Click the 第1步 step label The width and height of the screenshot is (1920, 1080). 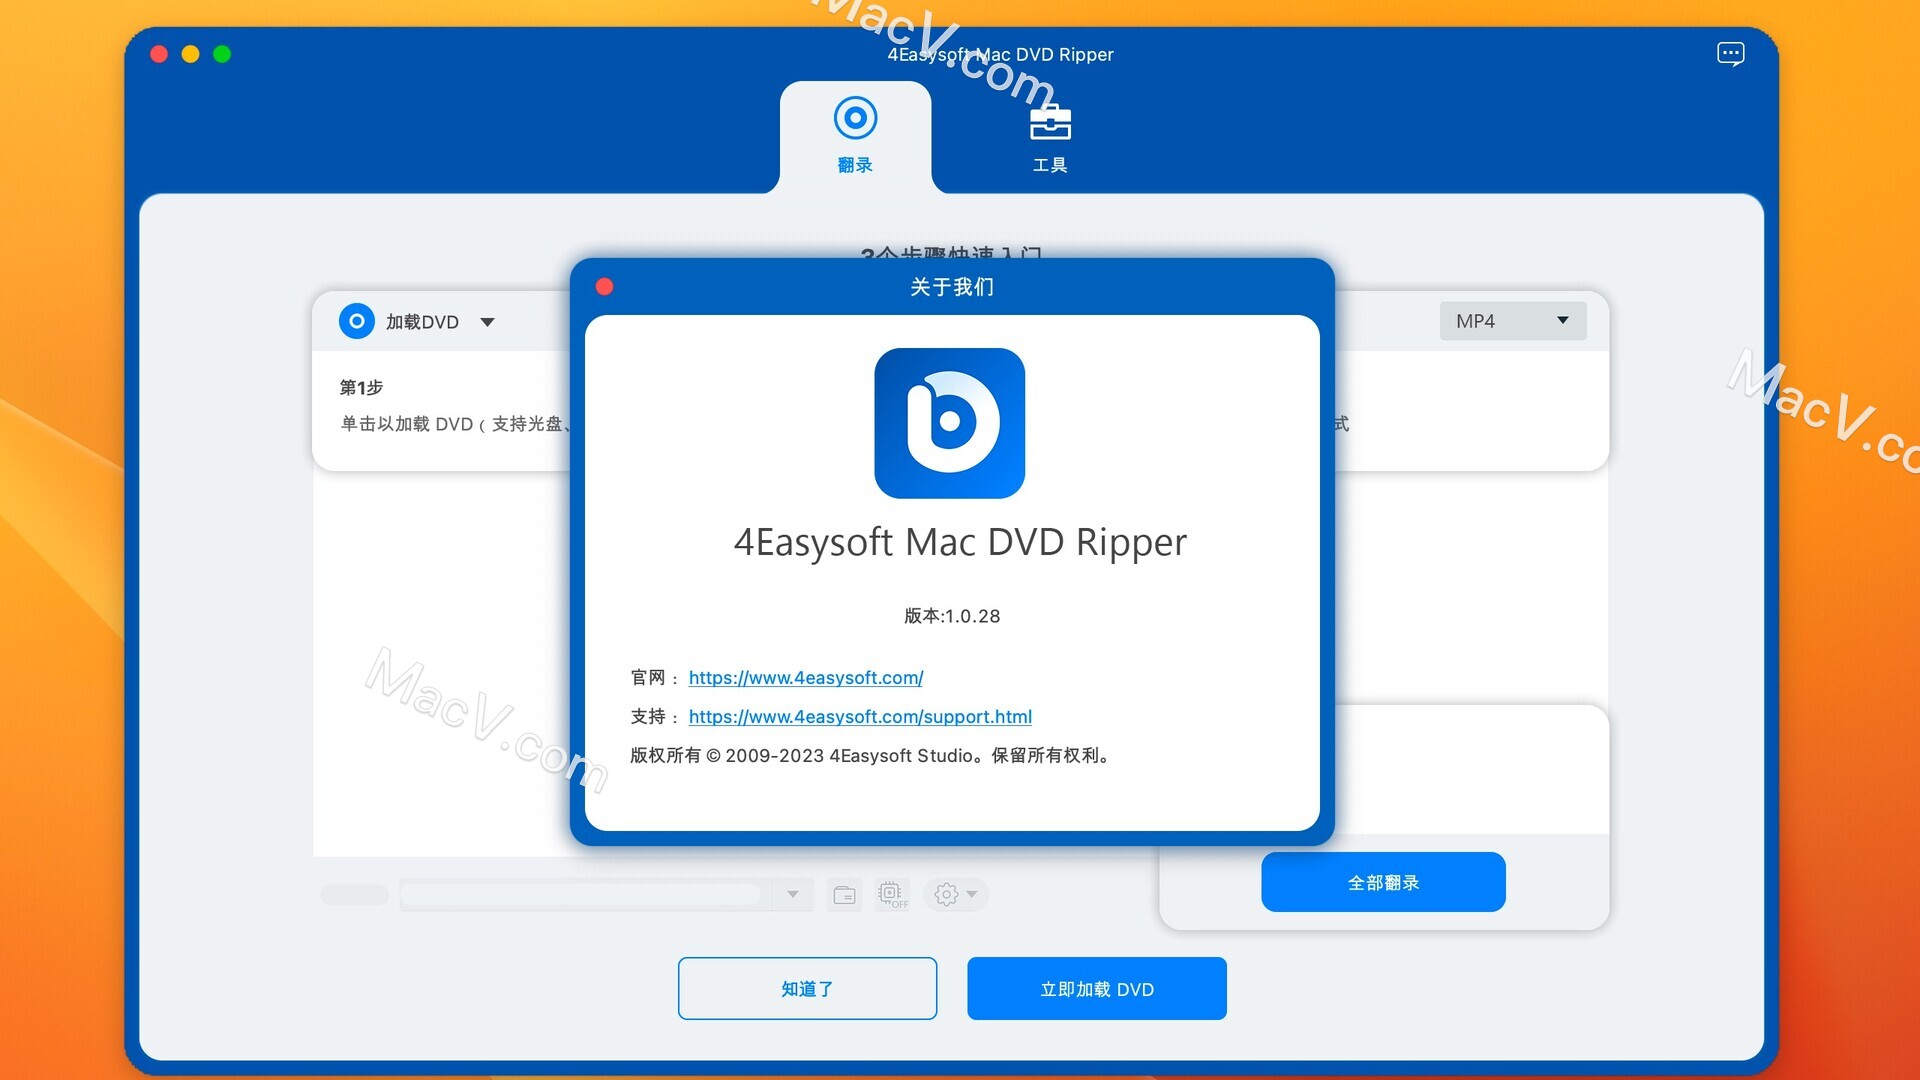[361, 387]
